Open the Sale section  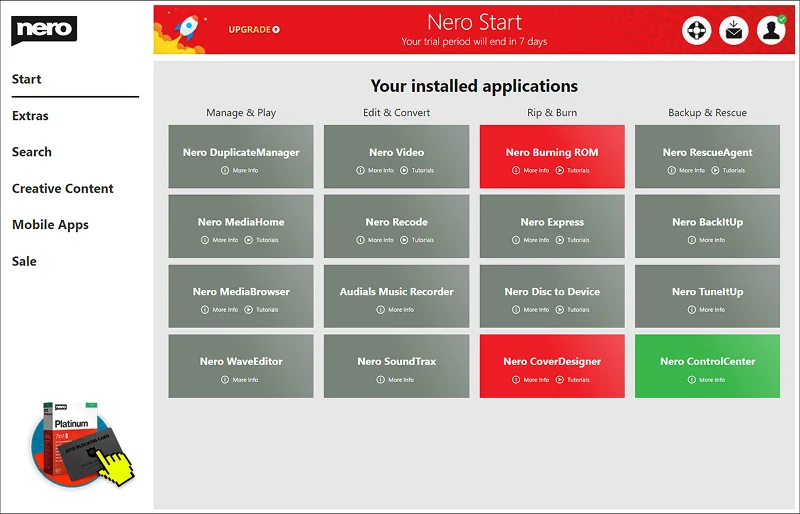(24, 261)
